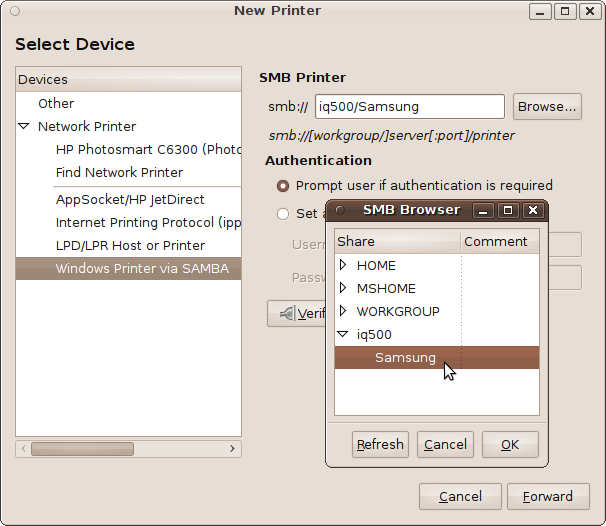The height and width of the screenshot is (526, 606).
Task: Close the SMB Browser window
Action: point(533,211)
